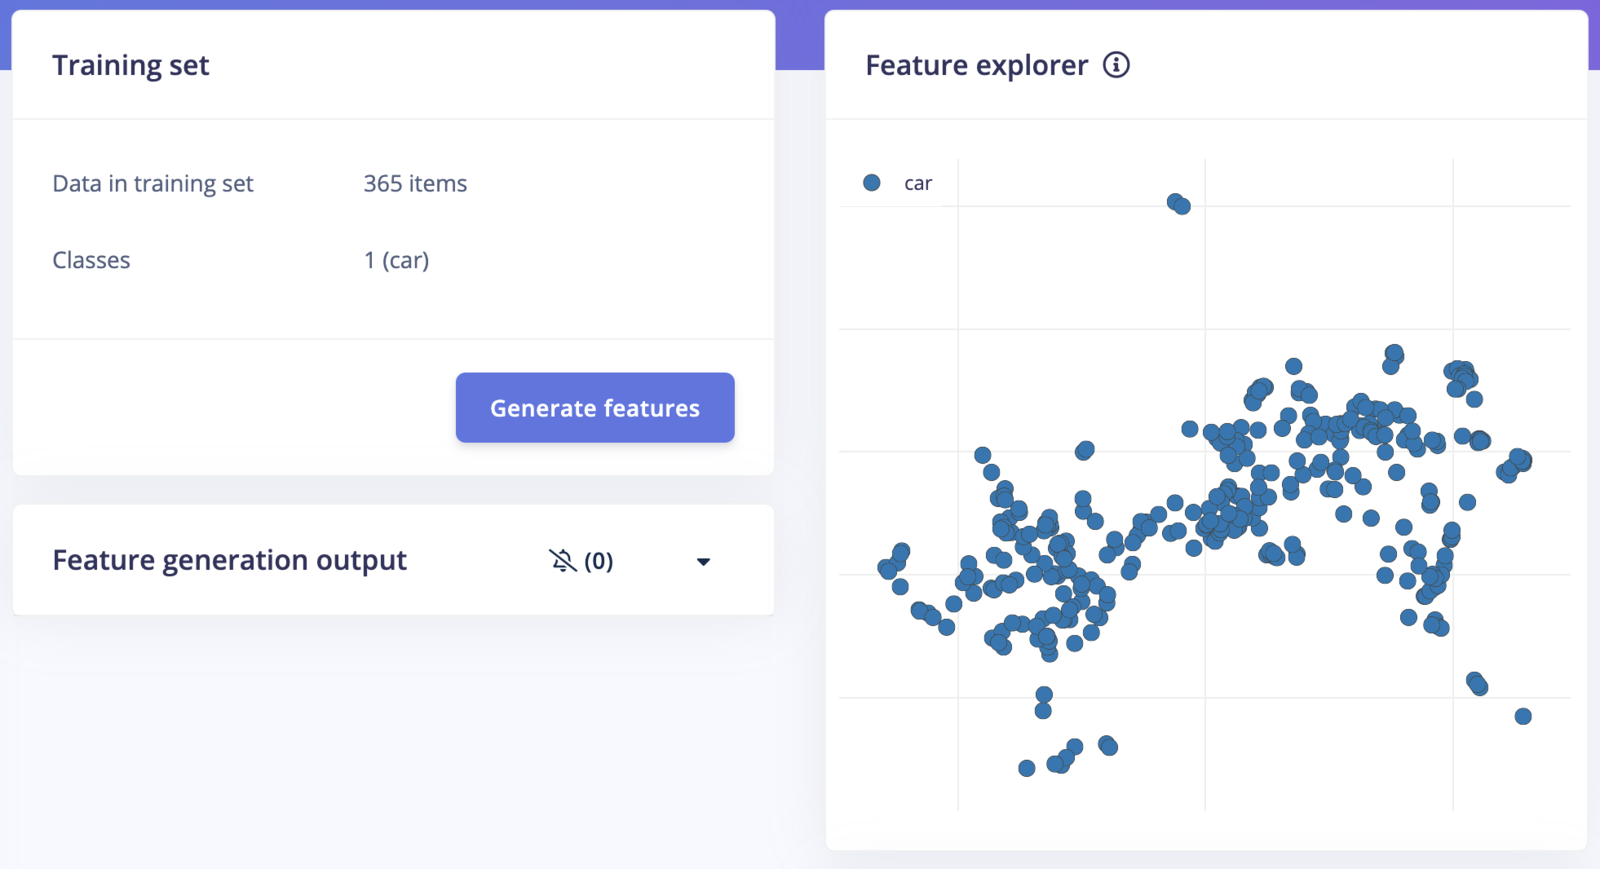The width and height of the screenshot is (1600, 869).
Task: Click the muted bell notification icon
Action: coord(562,560)
